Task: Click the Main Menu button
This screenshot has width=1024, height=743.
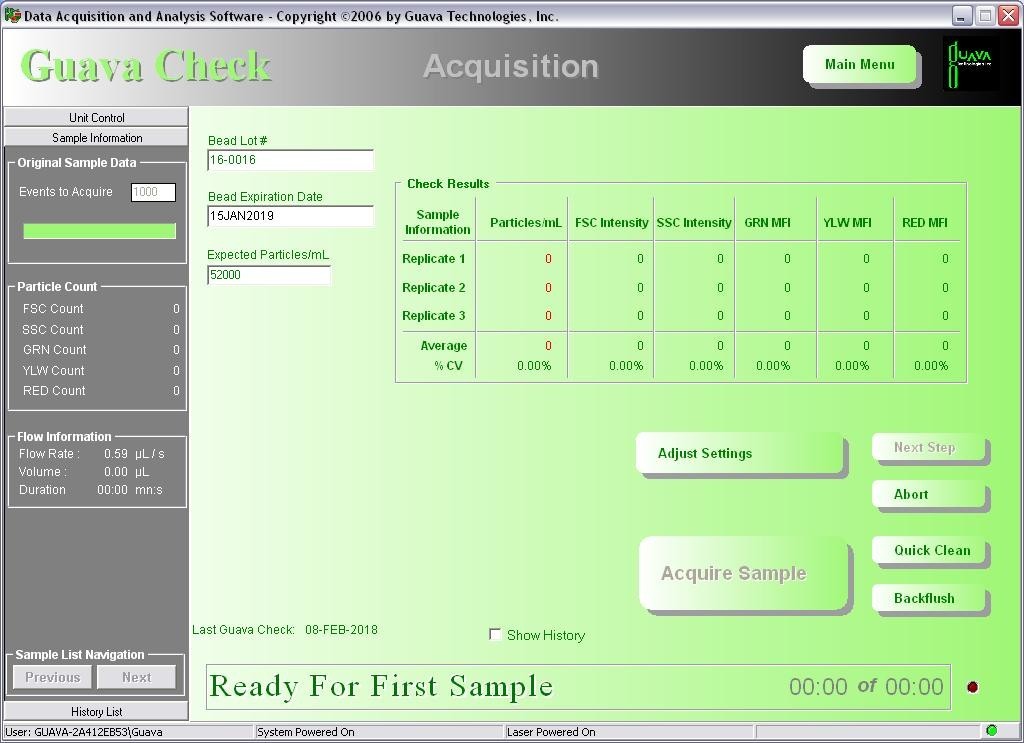Action: click(859, 64)
